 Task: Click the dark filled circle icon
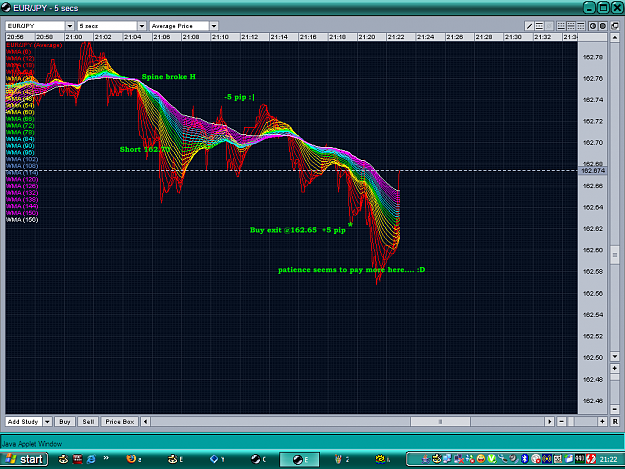(603, 26)
